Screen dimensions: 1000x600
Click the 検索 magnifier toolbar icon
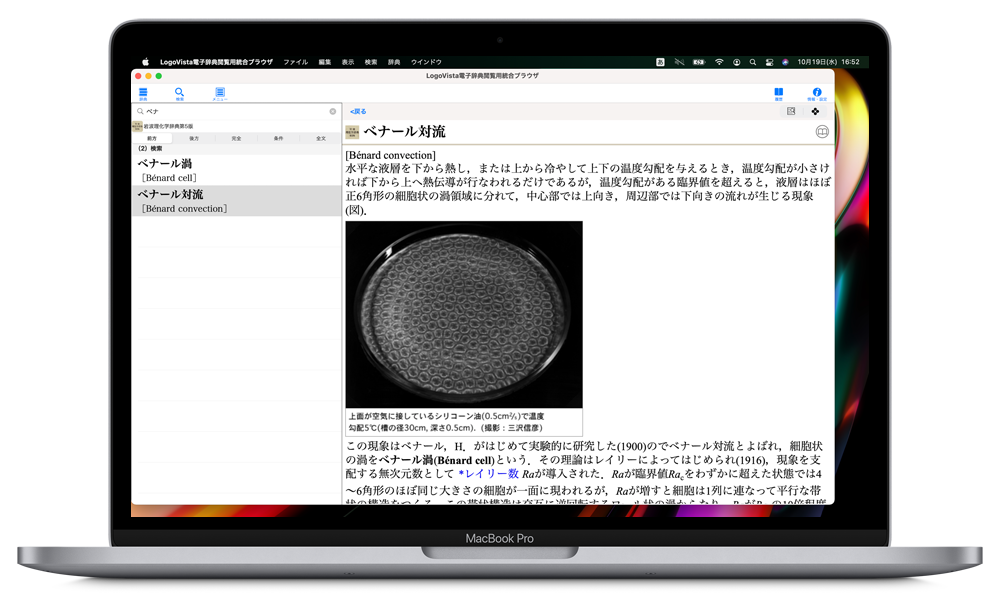[x=179, y=93]
